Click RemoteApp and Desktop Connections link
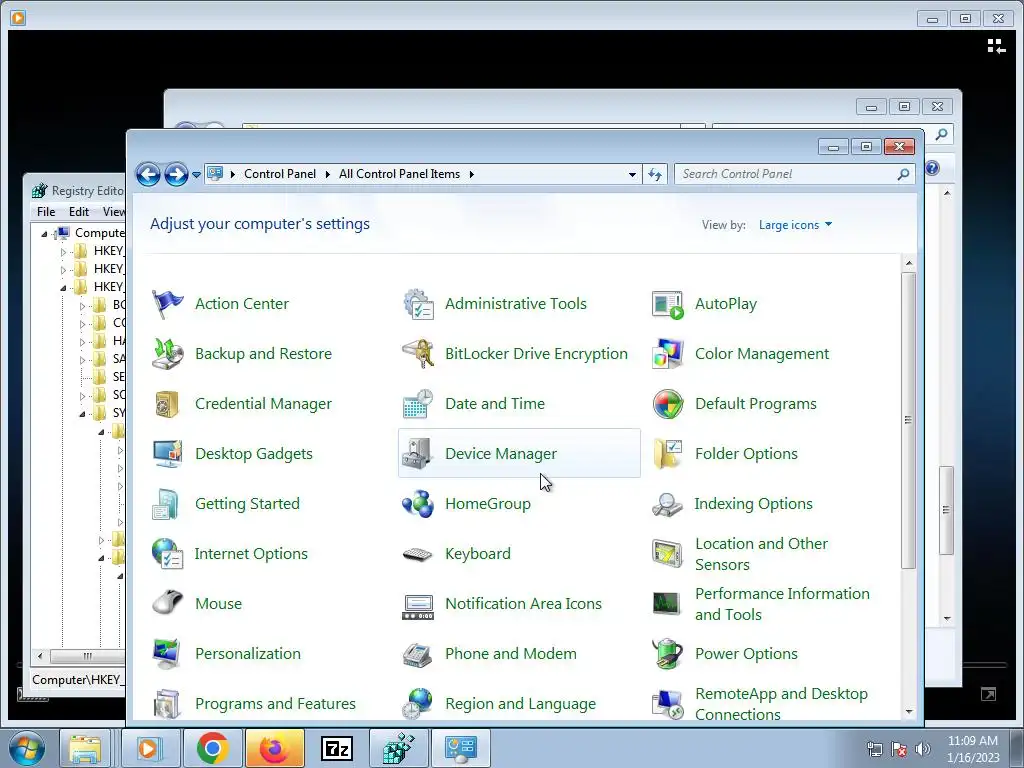The image size is (1024, 768). pos(781,704)
